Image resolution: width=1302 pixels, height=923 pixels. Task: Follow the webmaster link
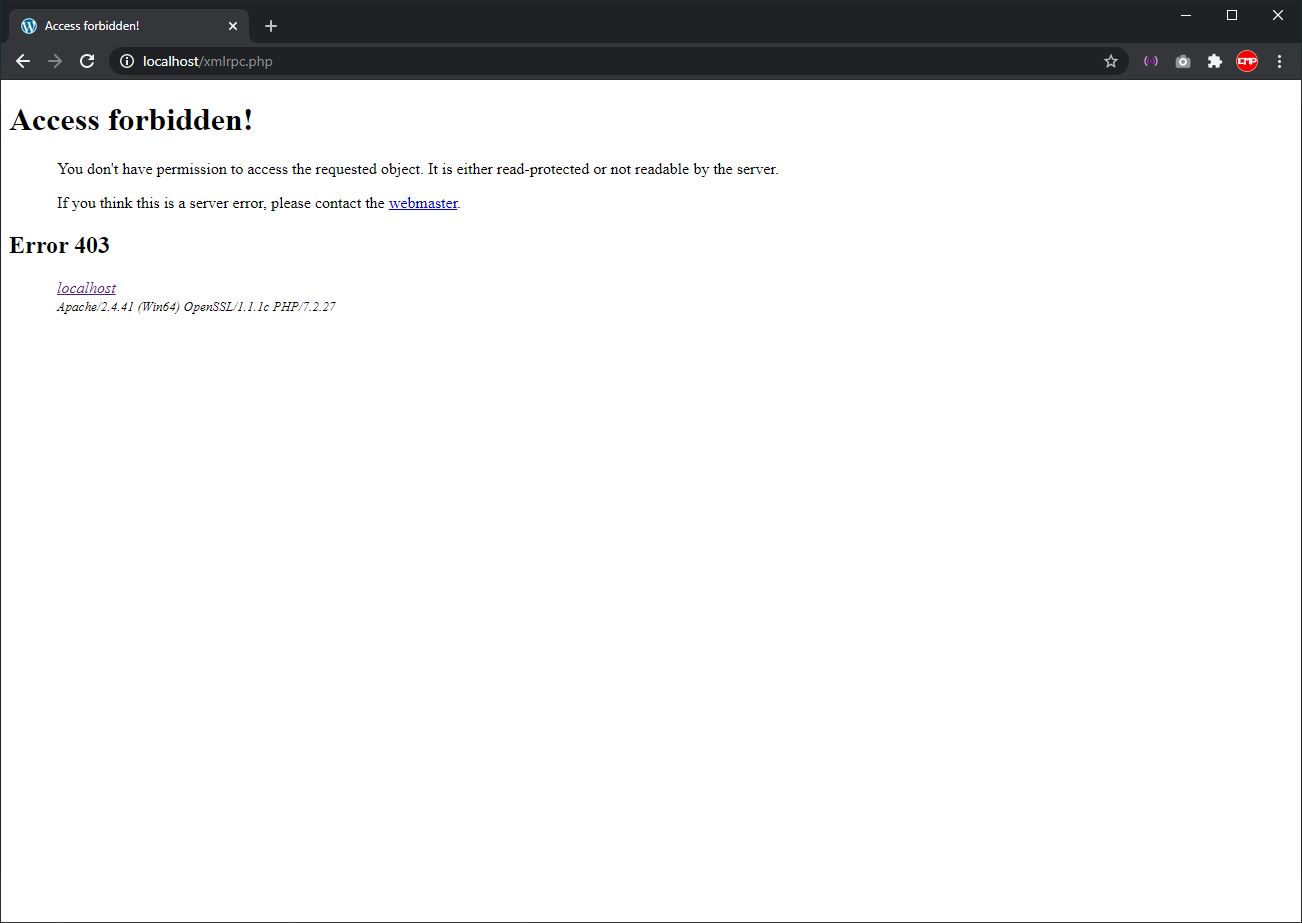[423, 203]
